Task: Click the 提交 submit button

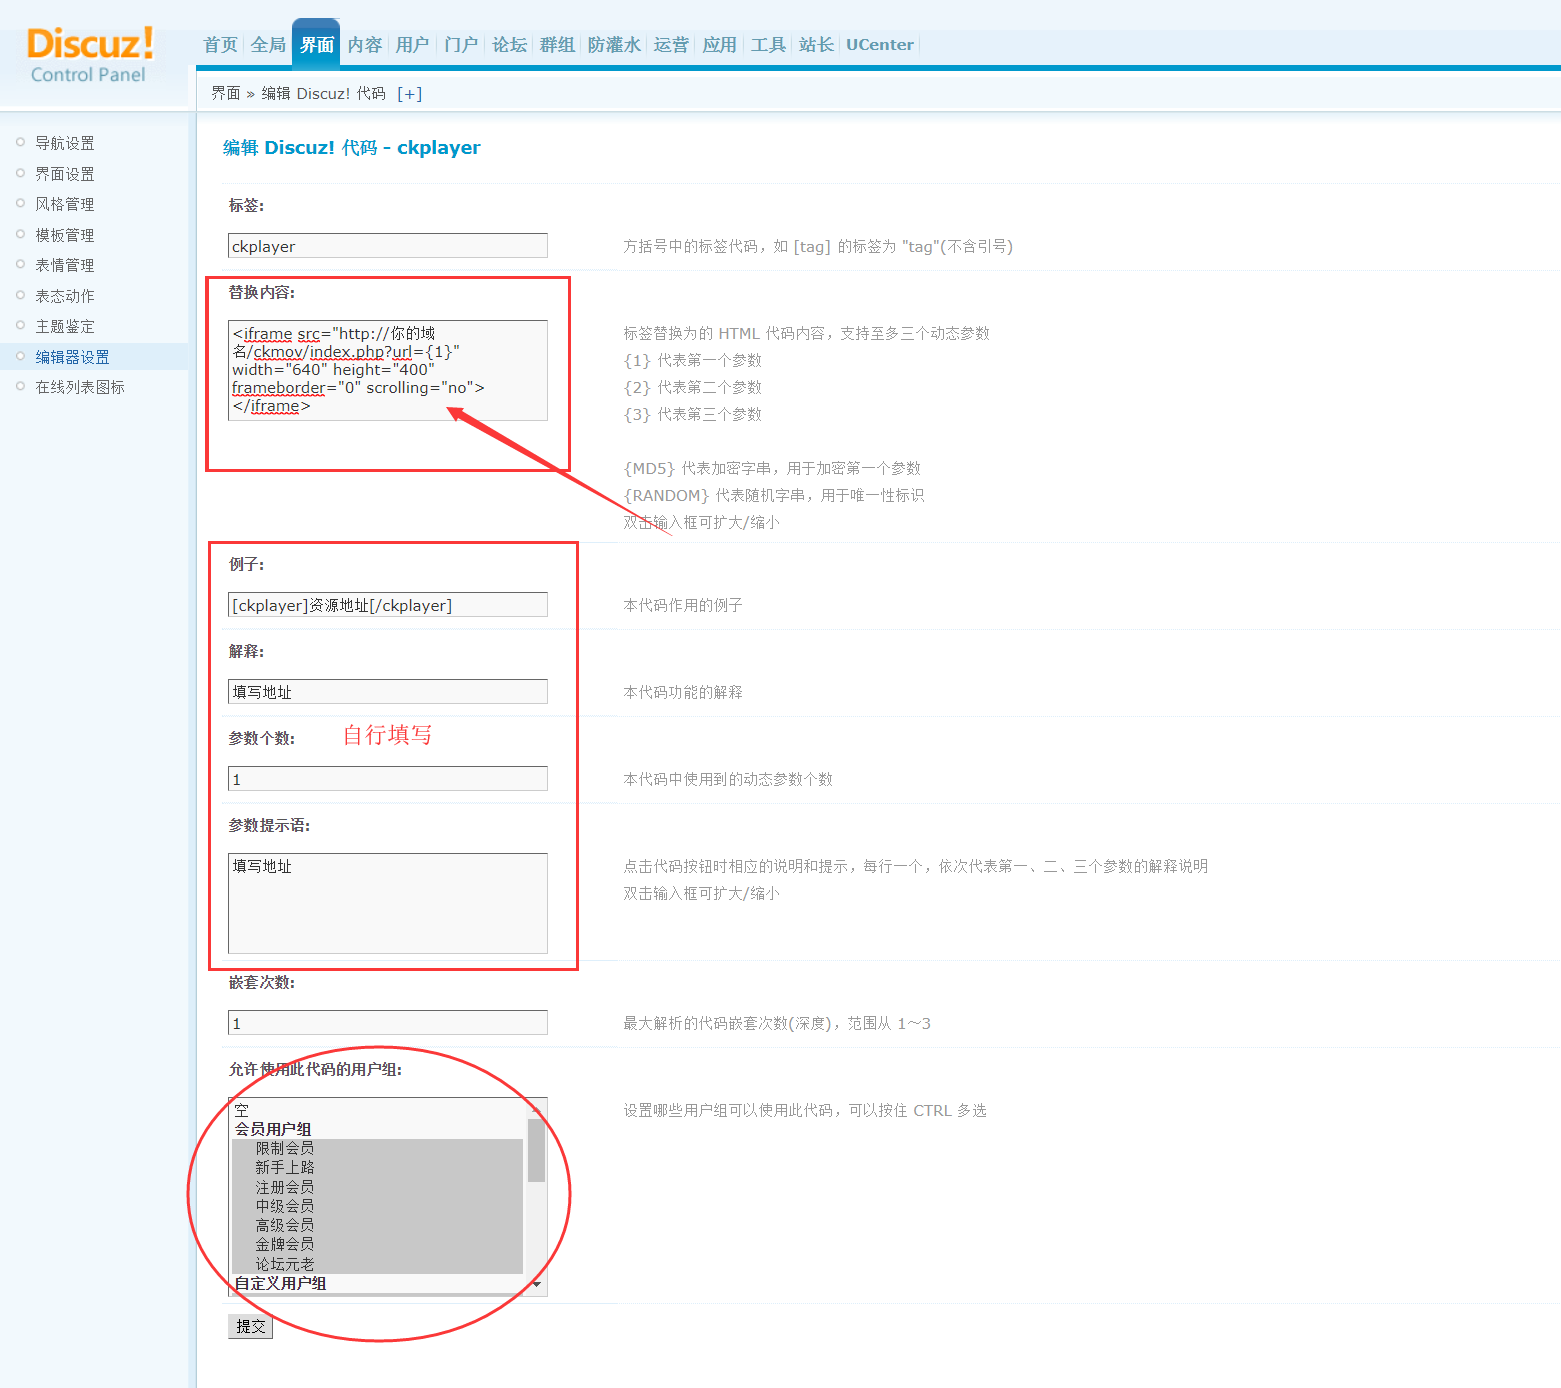Action: (250, 1326)
